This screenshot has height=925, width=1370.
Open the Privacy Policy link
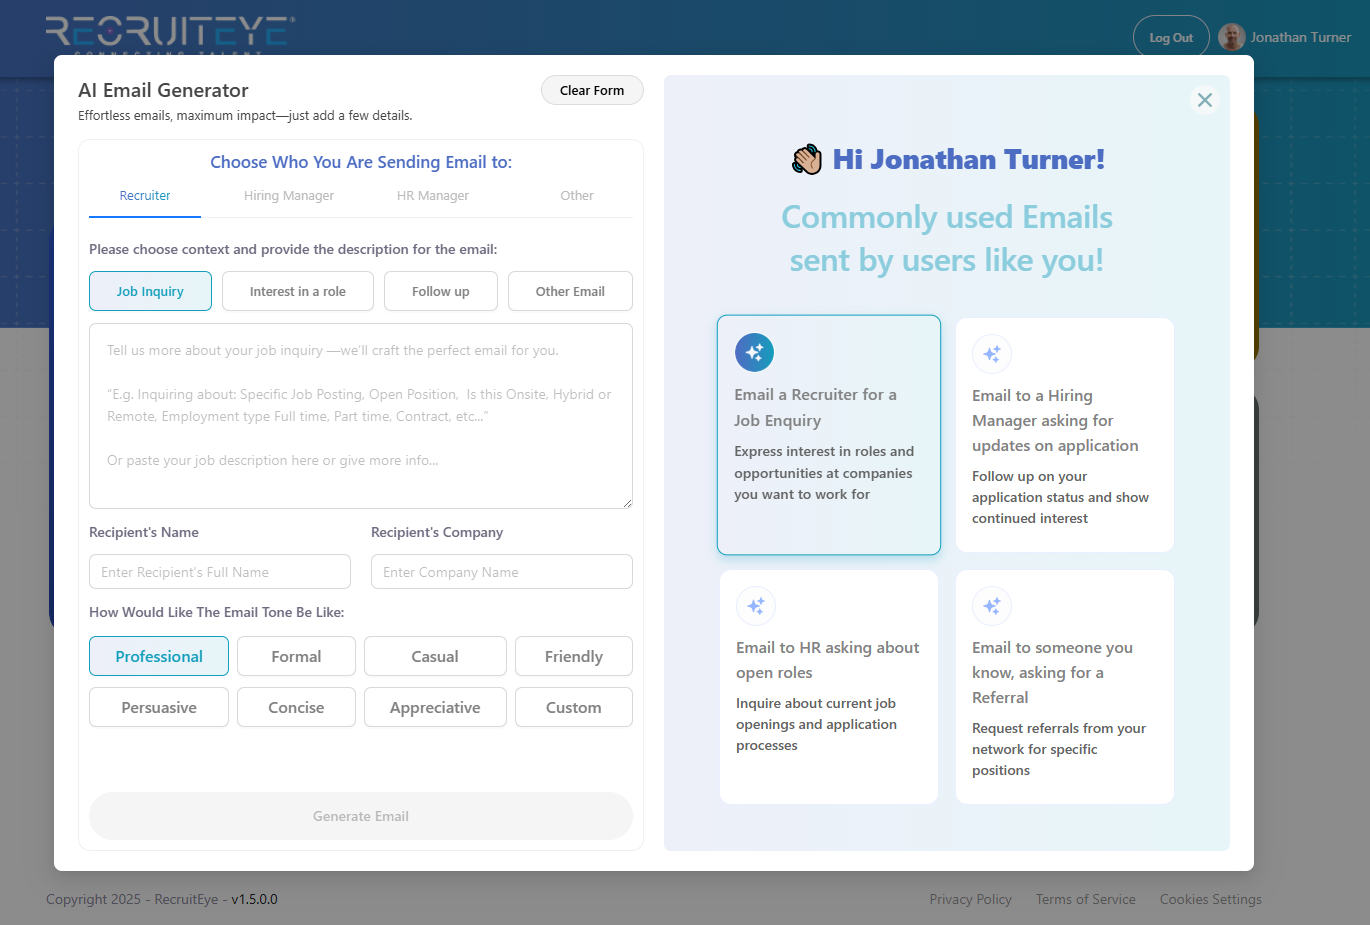(x=970, y=899)
